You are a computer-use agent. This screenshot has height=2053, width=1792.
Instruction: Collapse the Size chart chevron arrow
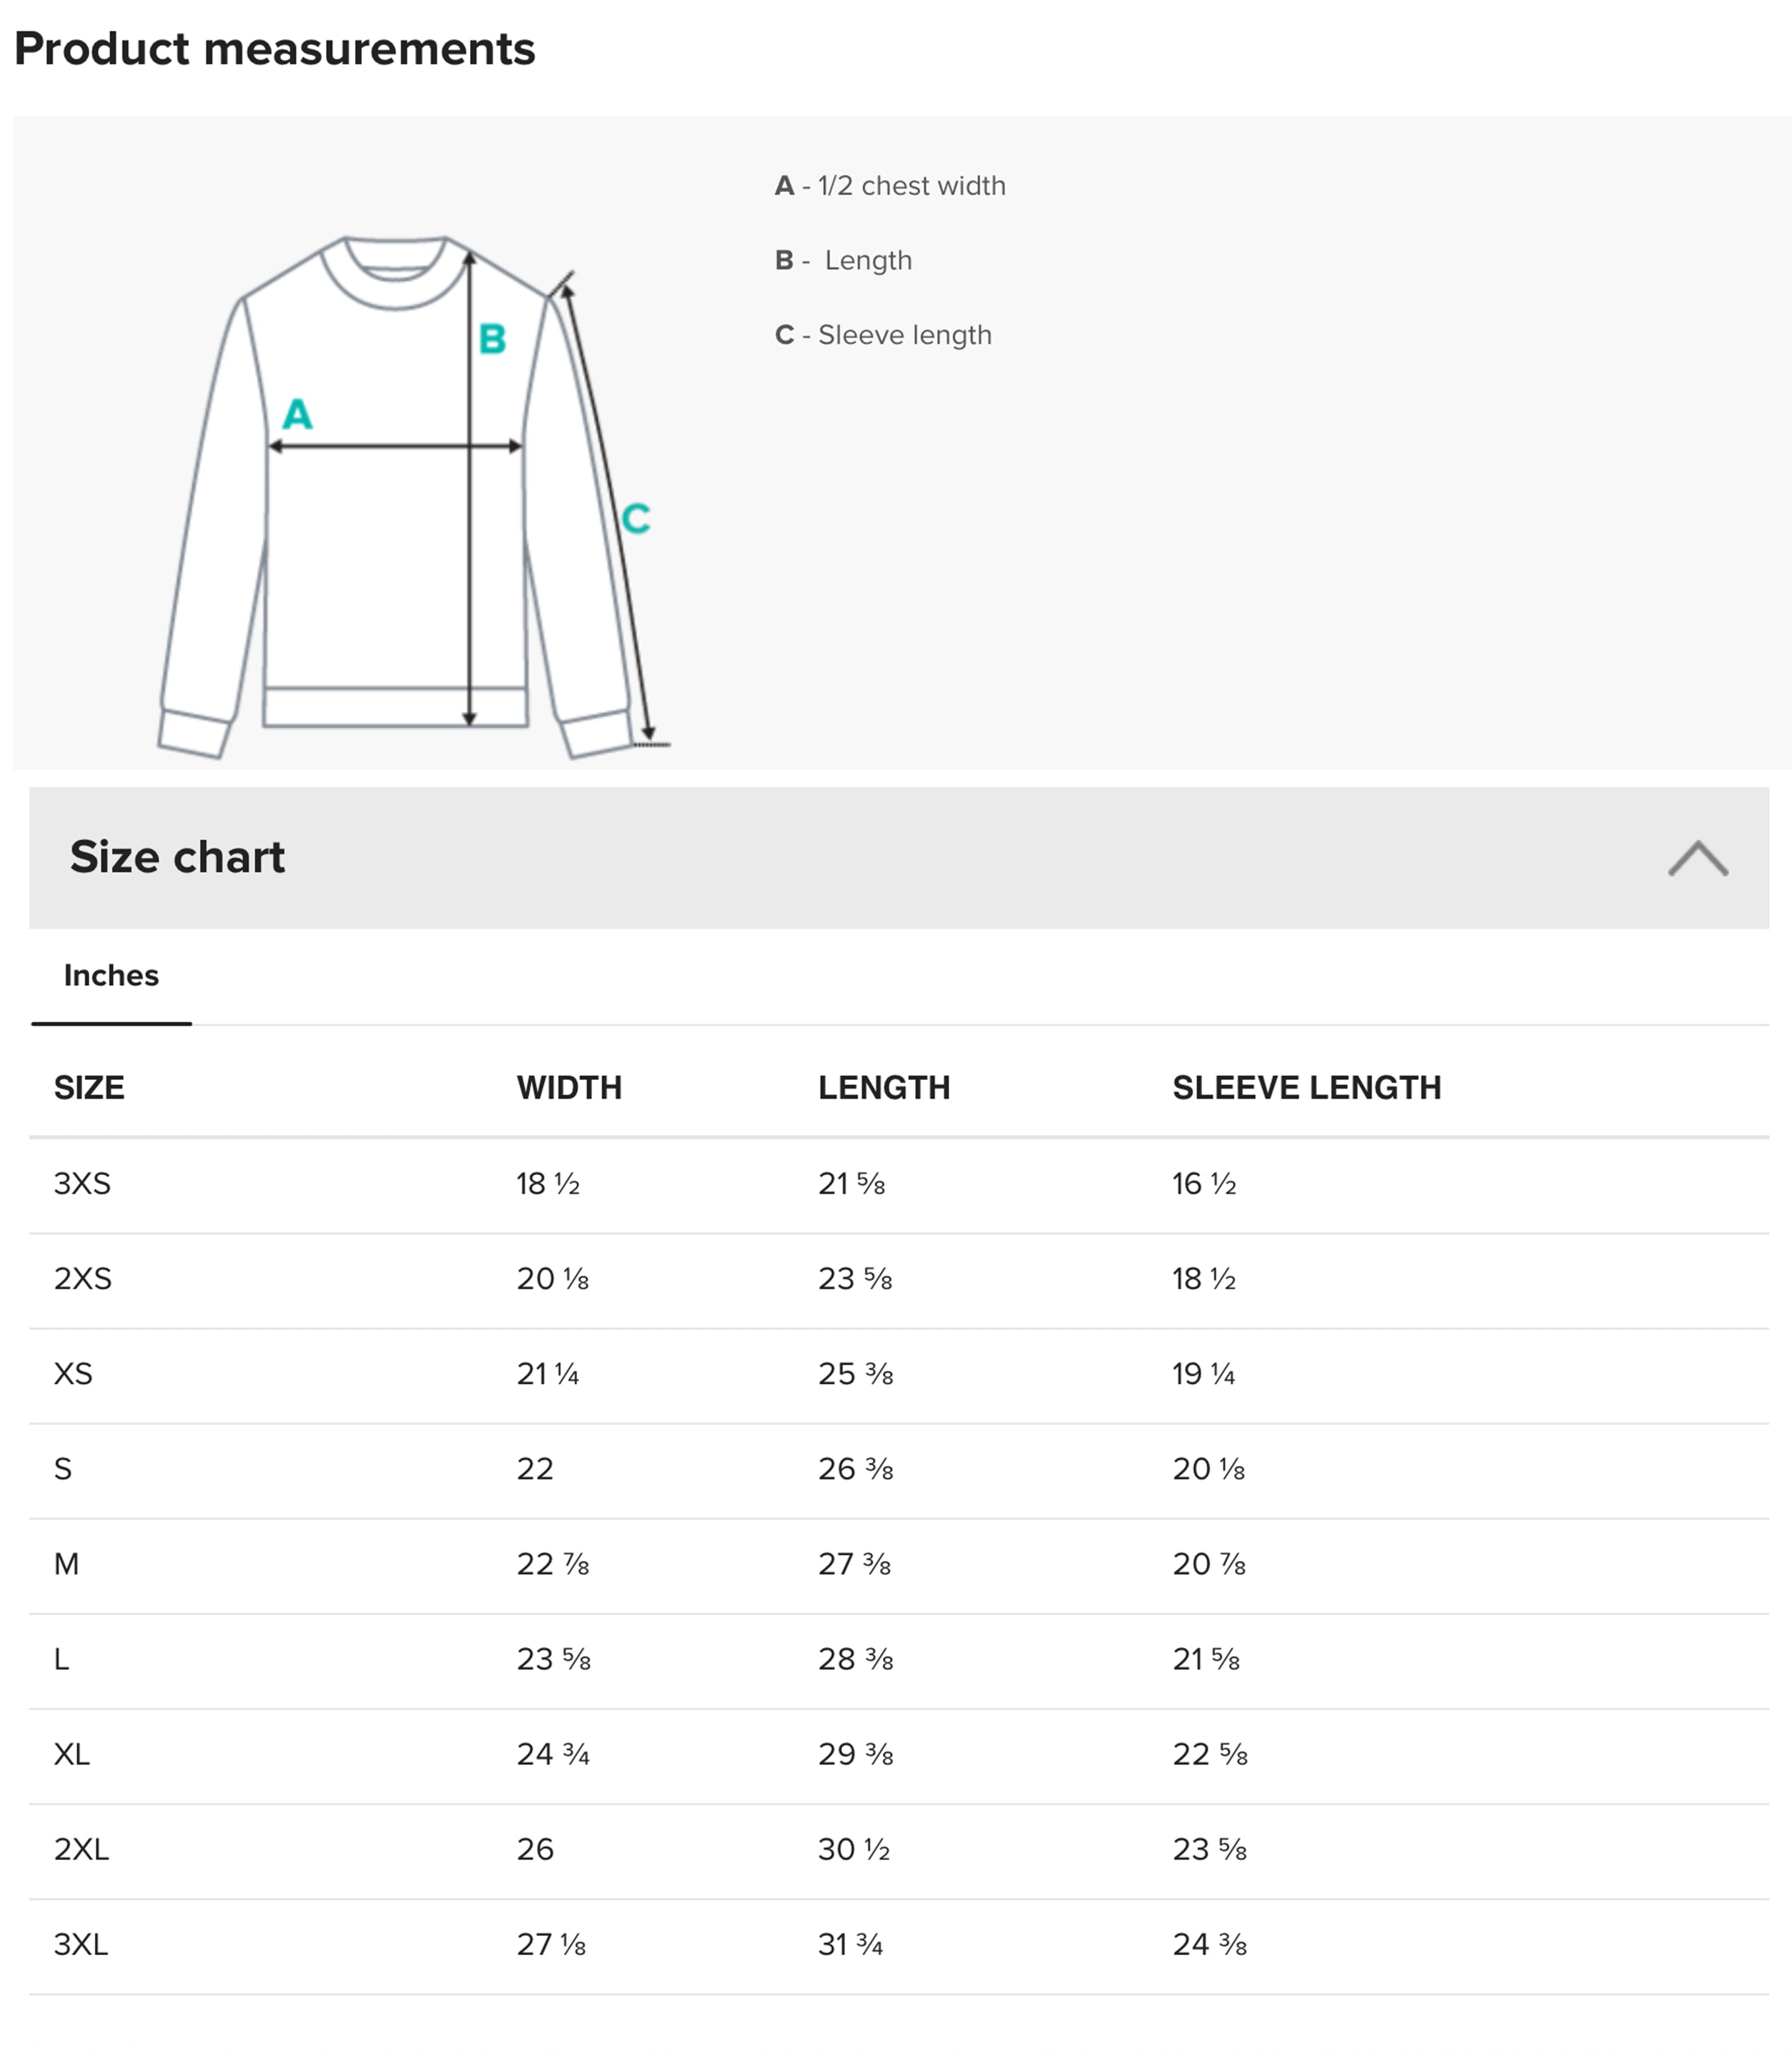(x=1697, y=858)
